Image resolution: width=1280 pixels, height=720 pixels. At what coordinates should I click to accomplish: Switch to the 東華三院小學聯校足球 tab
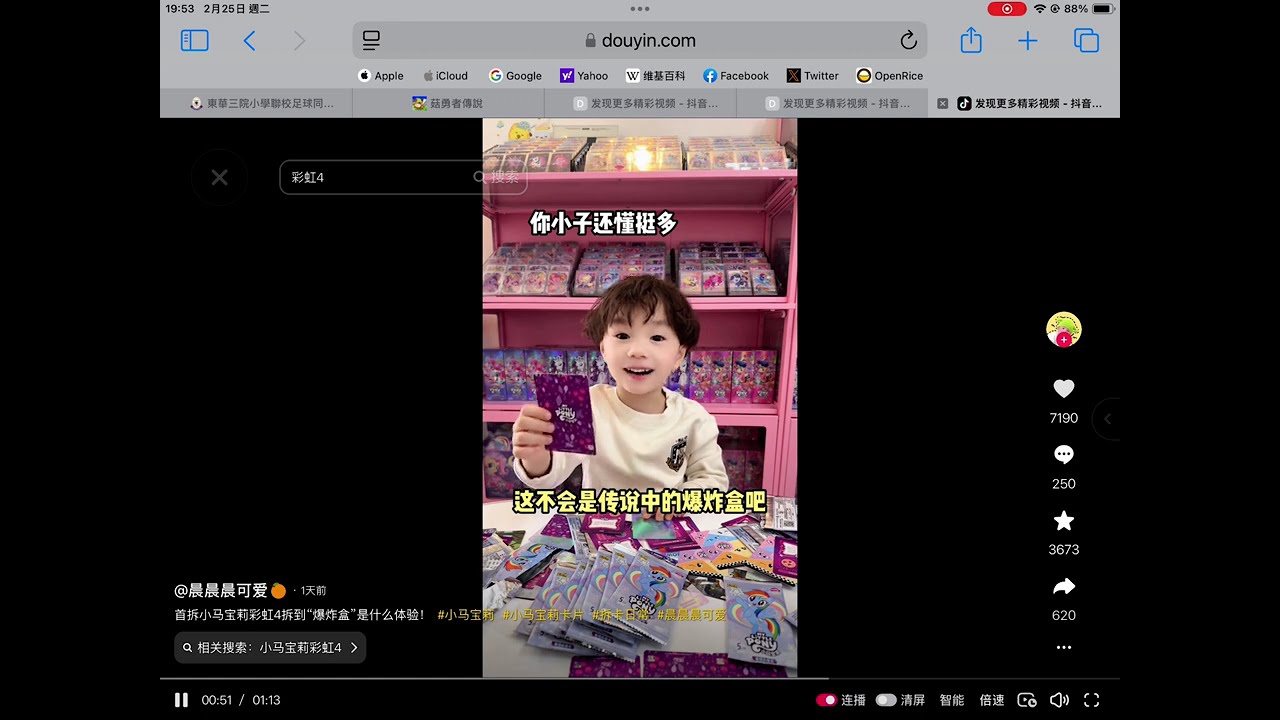[256, 103]
